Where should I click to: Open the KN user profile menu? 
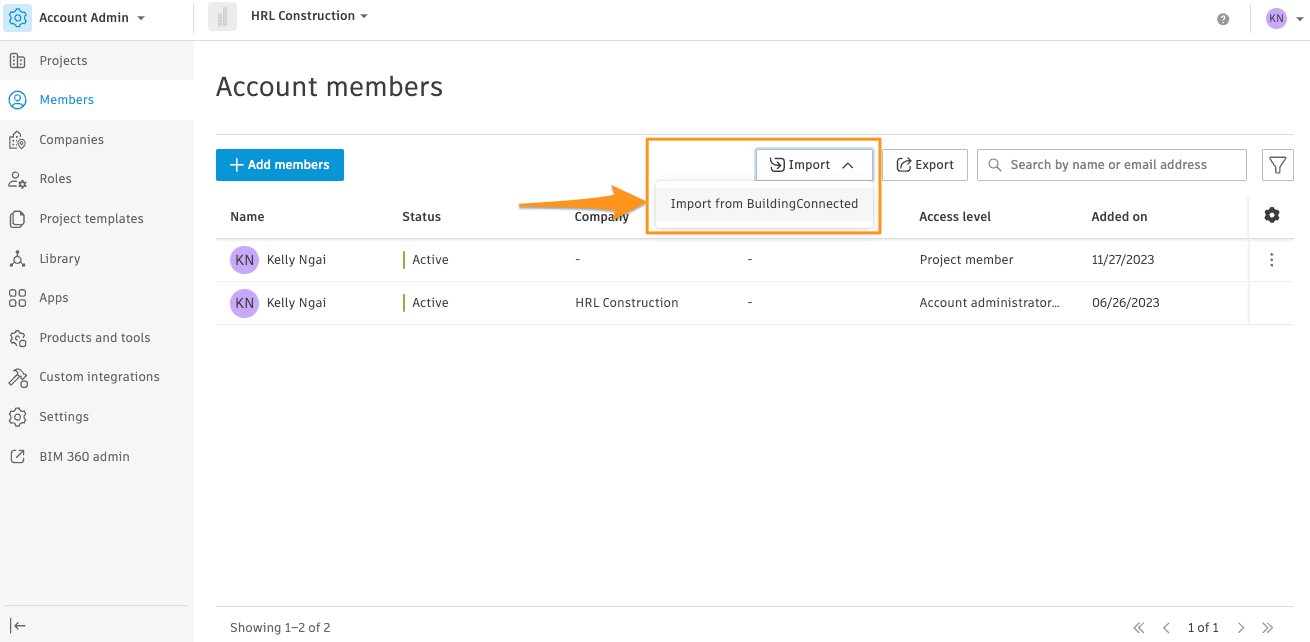tap(1284, 18)
